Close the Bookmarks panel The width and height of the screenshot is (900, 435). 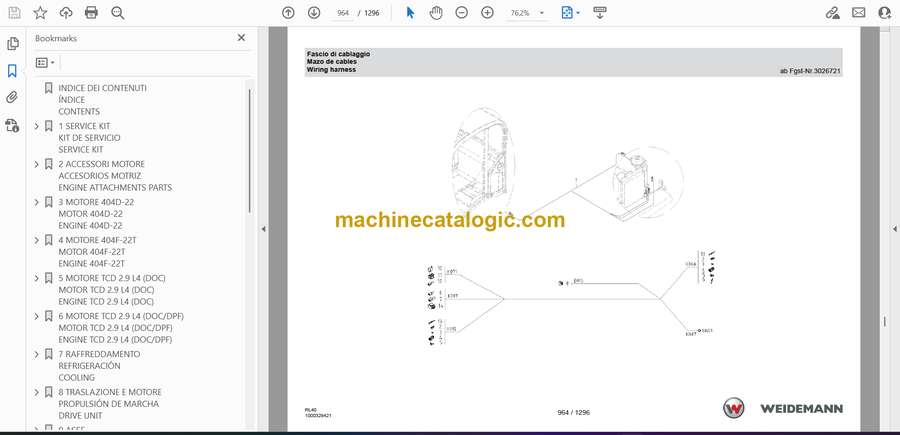point(241,38)
